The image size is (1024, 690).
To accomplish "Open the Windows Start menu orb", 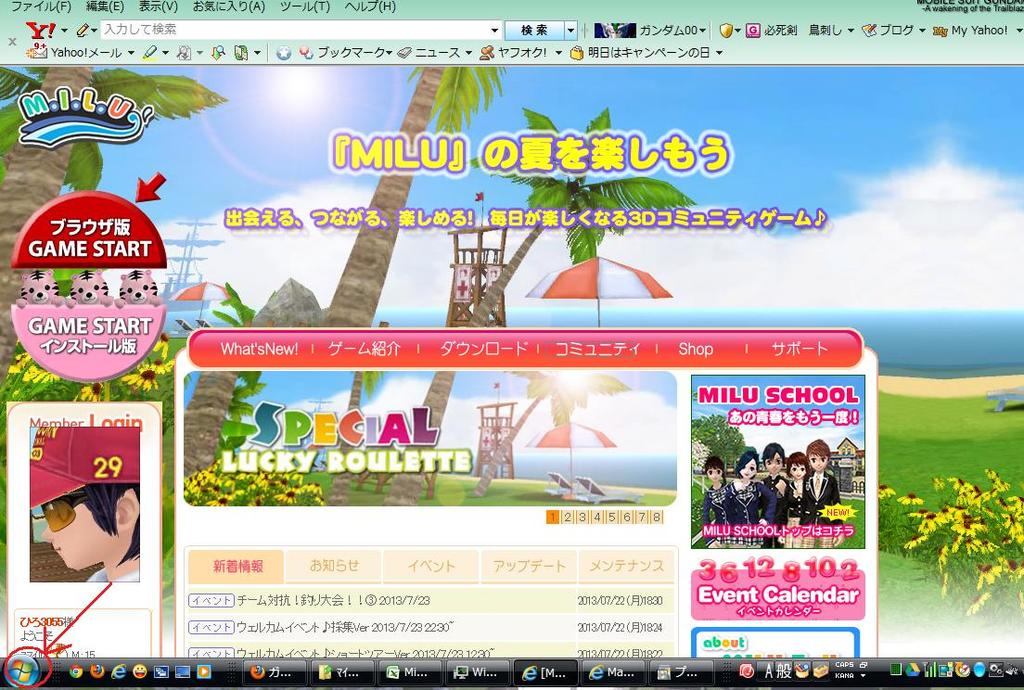I will pyautogui.click(x=23, y=670).
